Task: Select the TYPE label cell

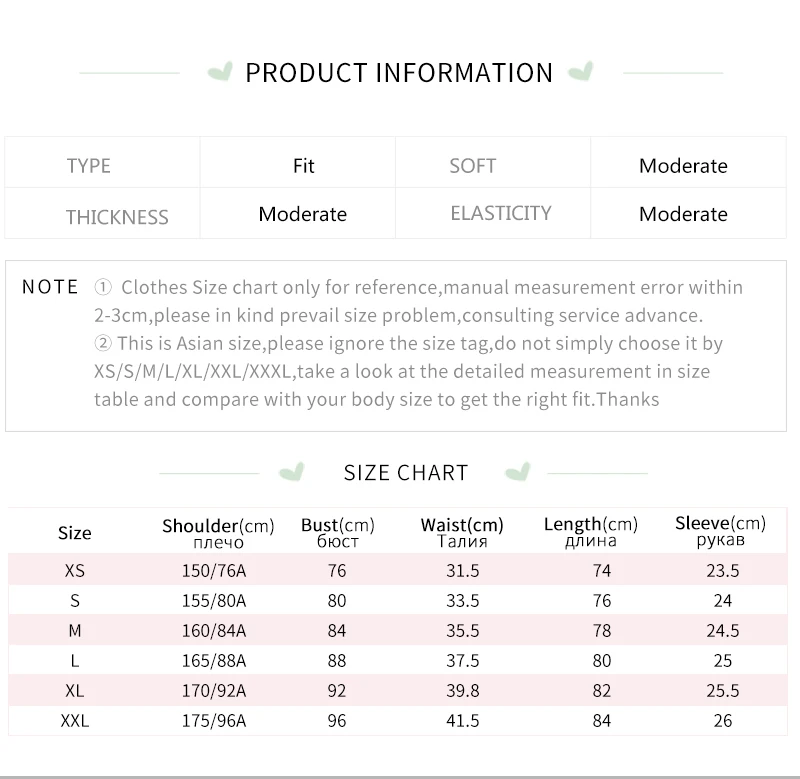Action: coord(89,166)
